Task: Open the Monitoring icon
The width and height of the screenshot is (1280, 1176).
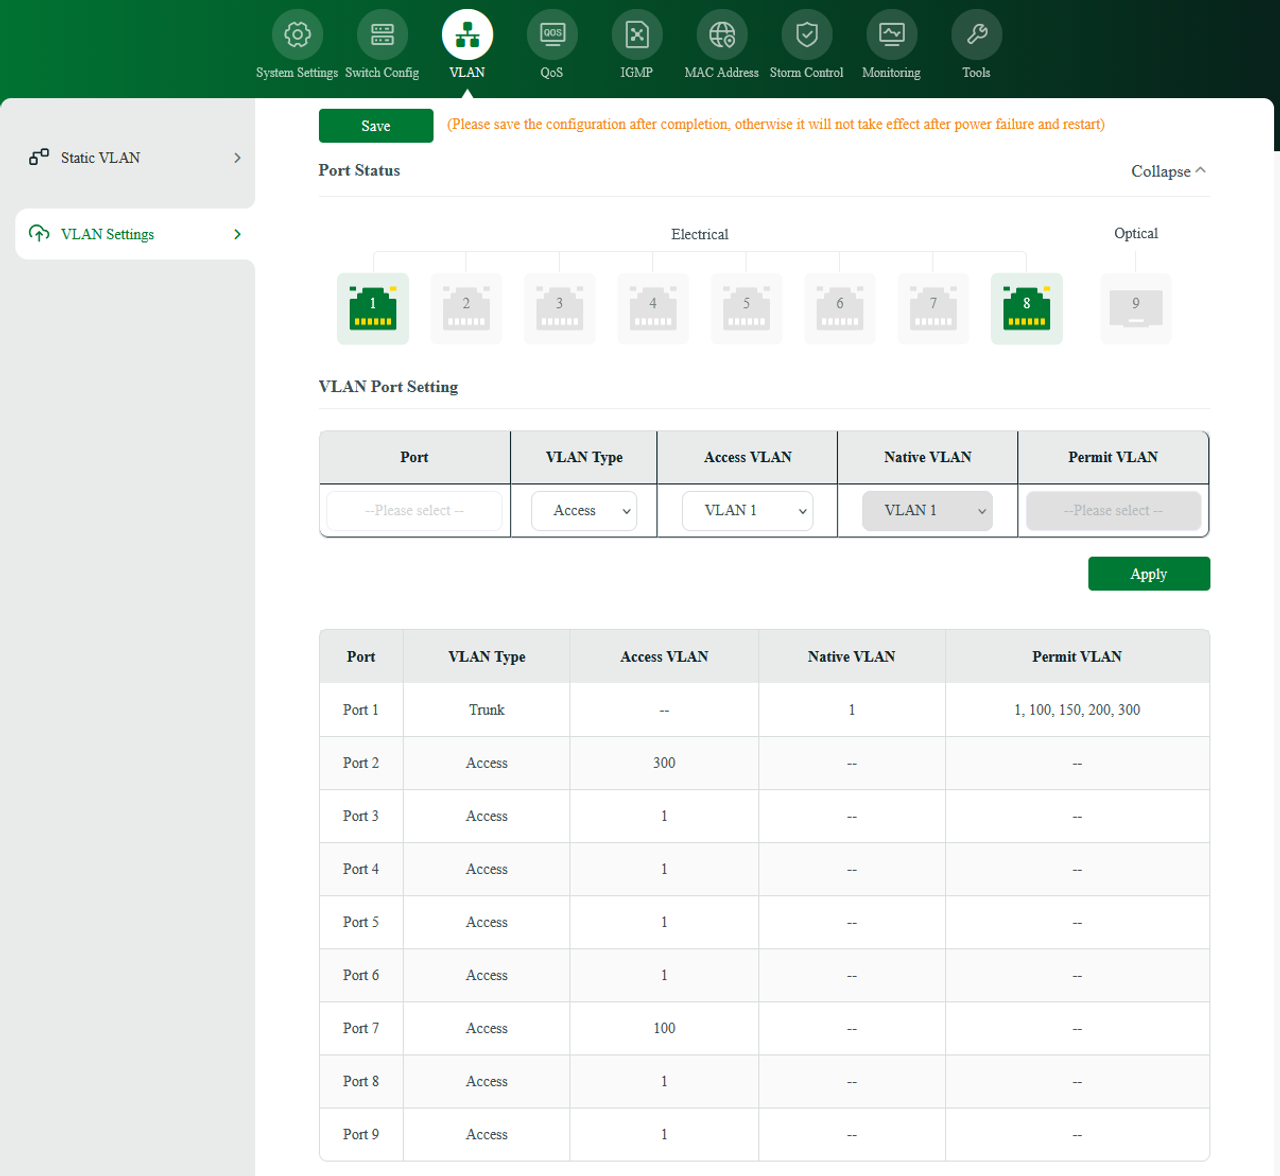Action: pos(891,33)
